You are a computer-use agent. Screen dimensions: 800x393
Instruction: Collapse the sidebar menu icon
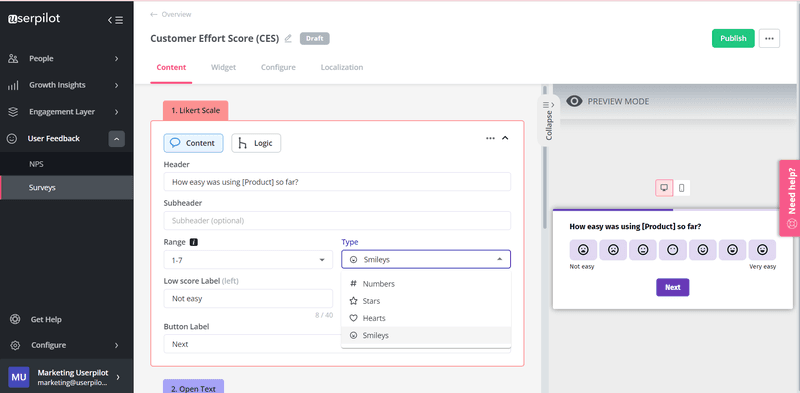click(115, 20)
